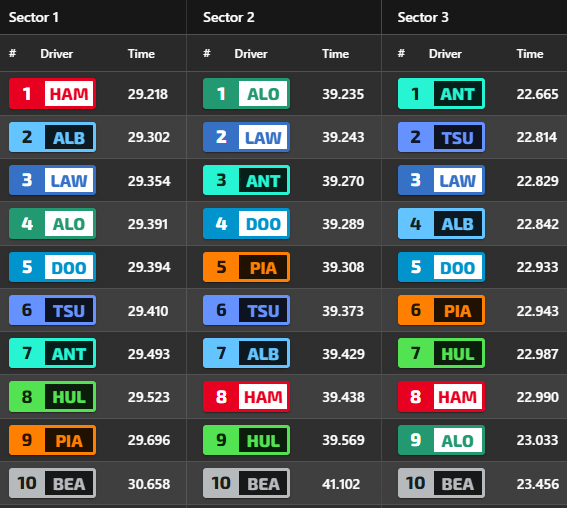The image size is (567, 508).
Task: Select HUL badge in Sector 3
Action: 441,353
